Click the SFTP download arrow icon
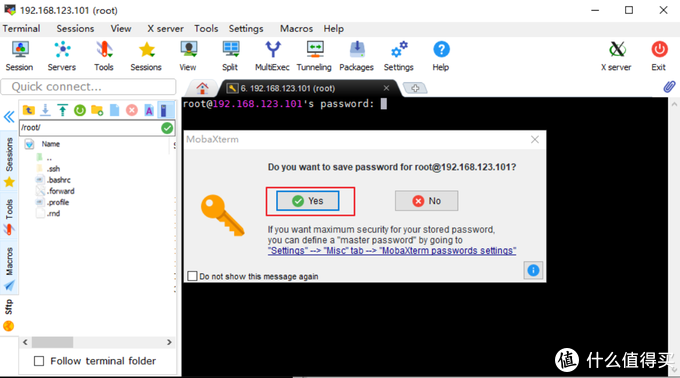Image resolution: width=680 pixels, height=378 pixels. pos(45,110)
